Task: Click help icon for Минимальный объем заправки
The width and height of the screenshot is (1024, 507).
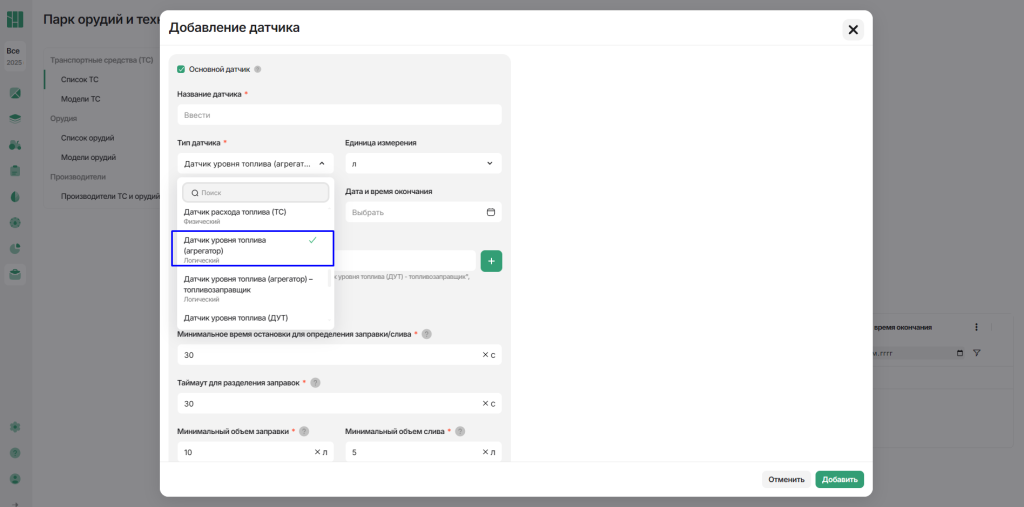Action: [304, 432]
